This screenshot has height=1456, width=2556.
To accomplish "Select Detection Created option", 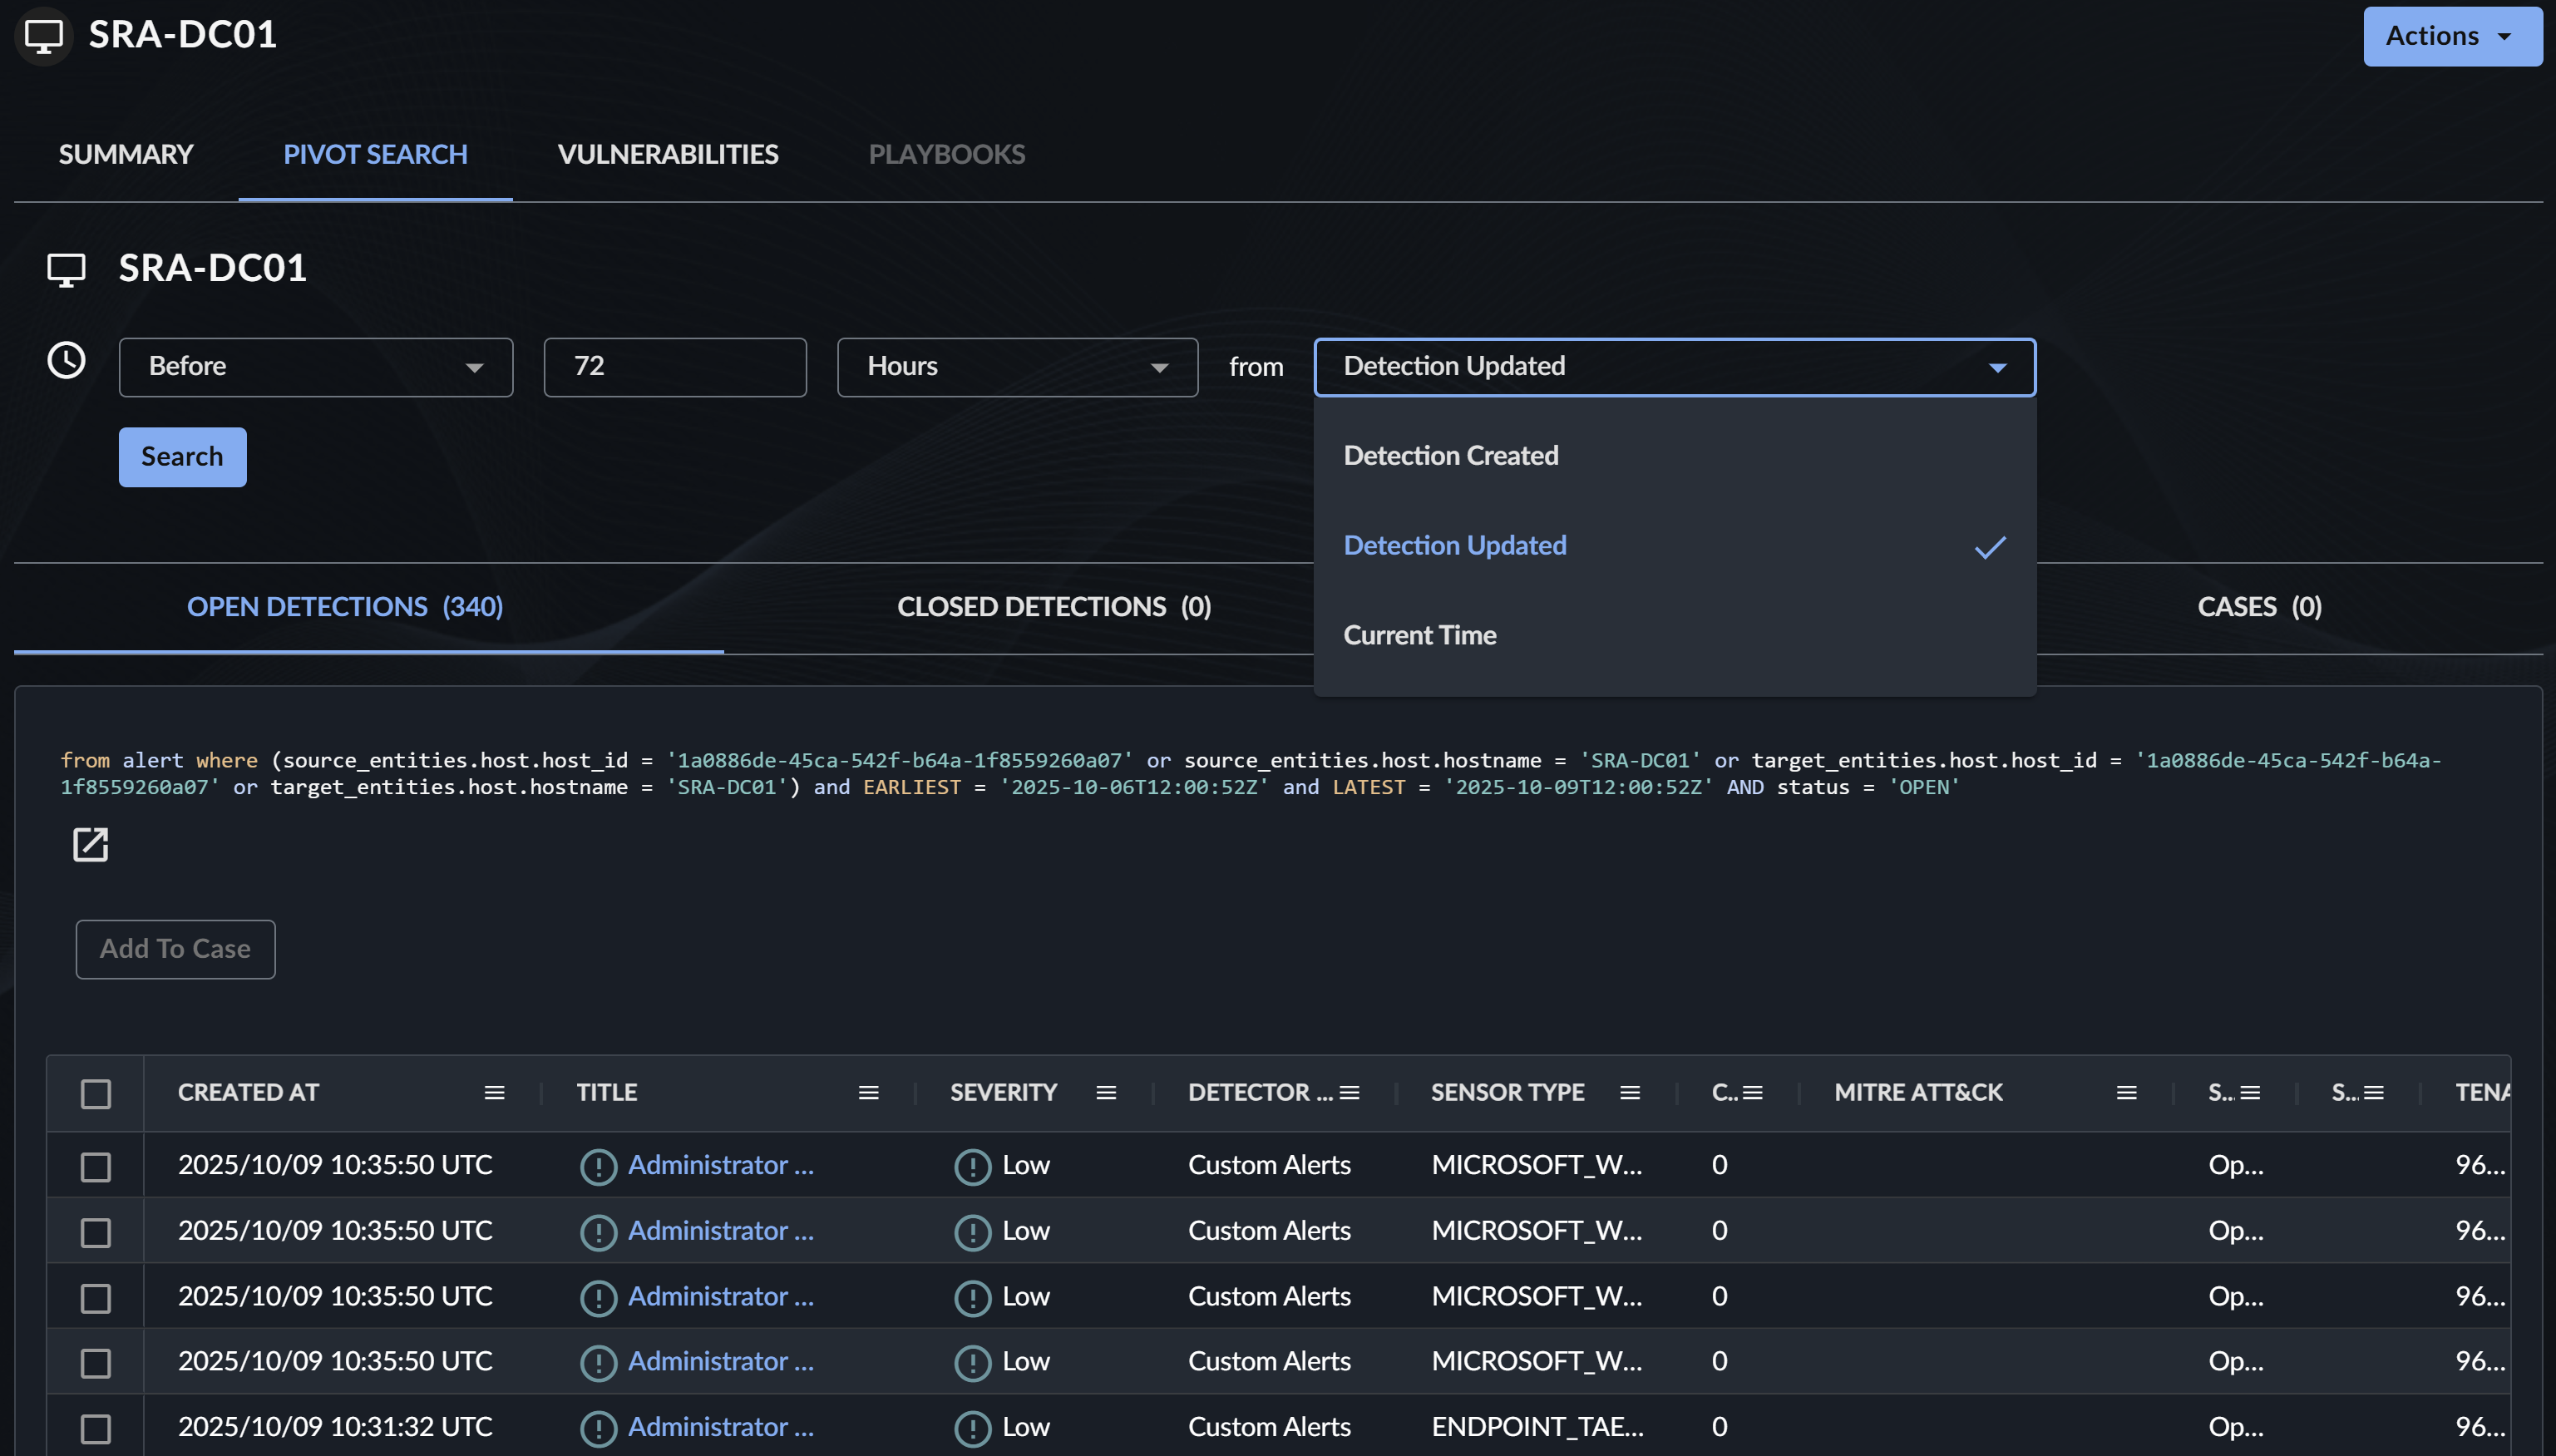I will tap(1450, 456).
